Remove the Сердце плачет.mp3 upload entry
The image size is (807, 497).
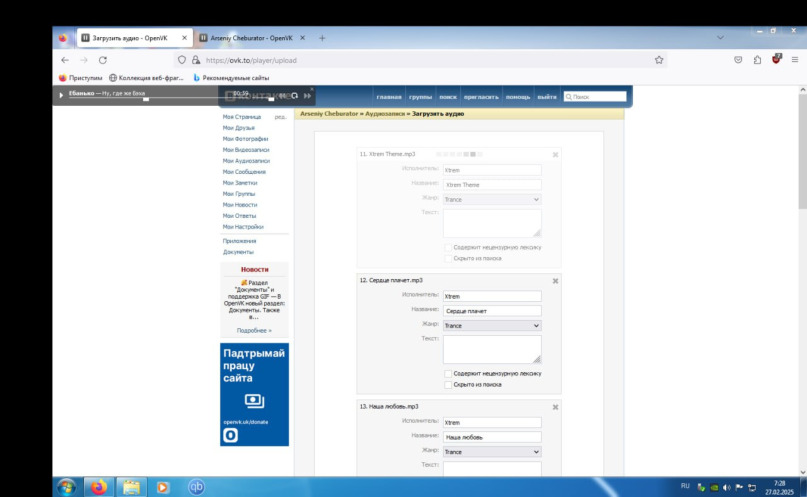555,281
